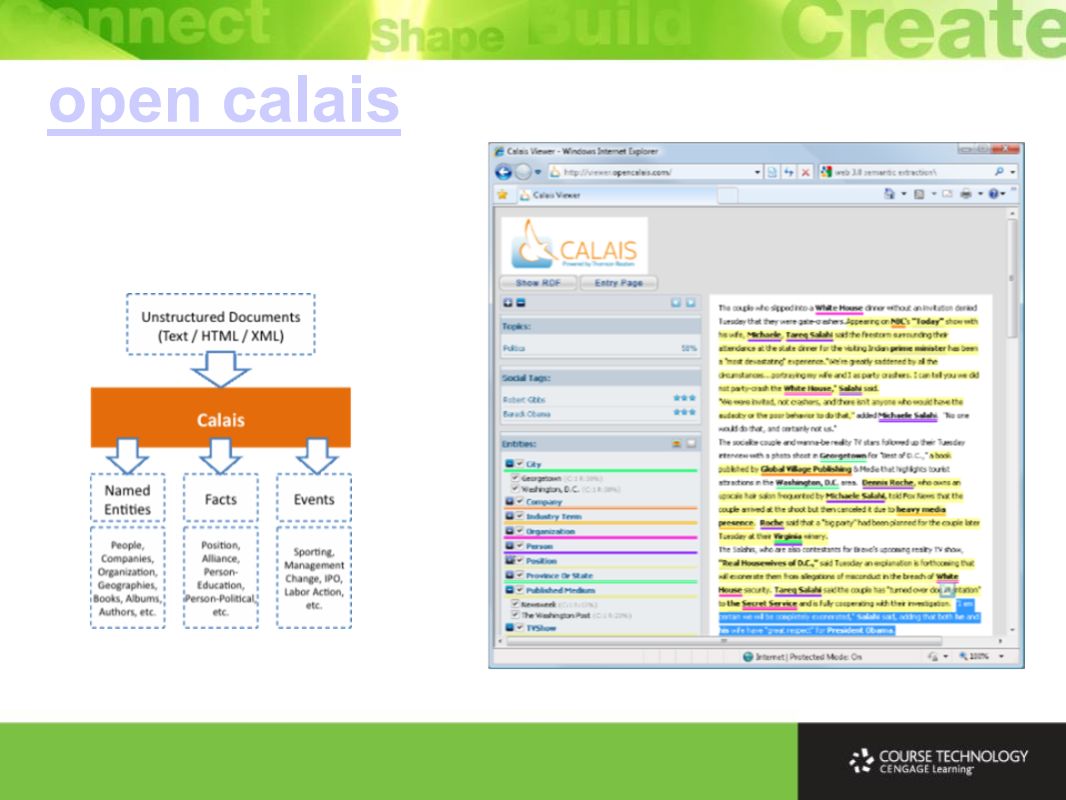
Task: Toggle the City checkbox
Action: [519, 464]
